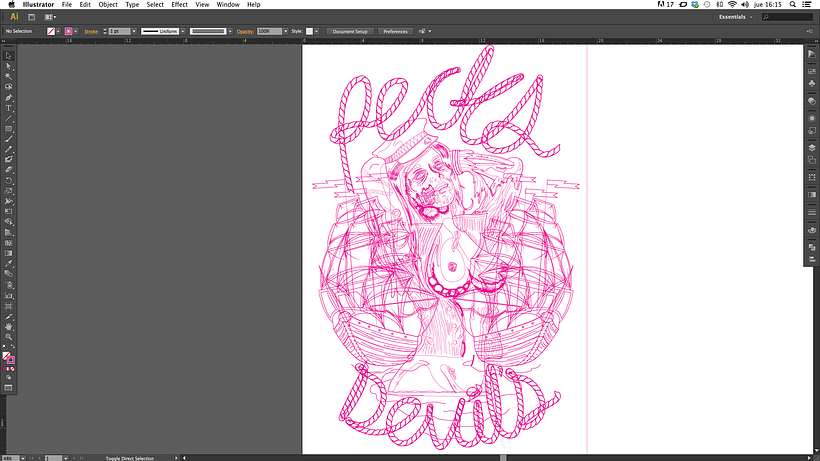Open the Stroke panel icon in right dock
The width and height of the screenshot is (820, 461).
(812, 212)
